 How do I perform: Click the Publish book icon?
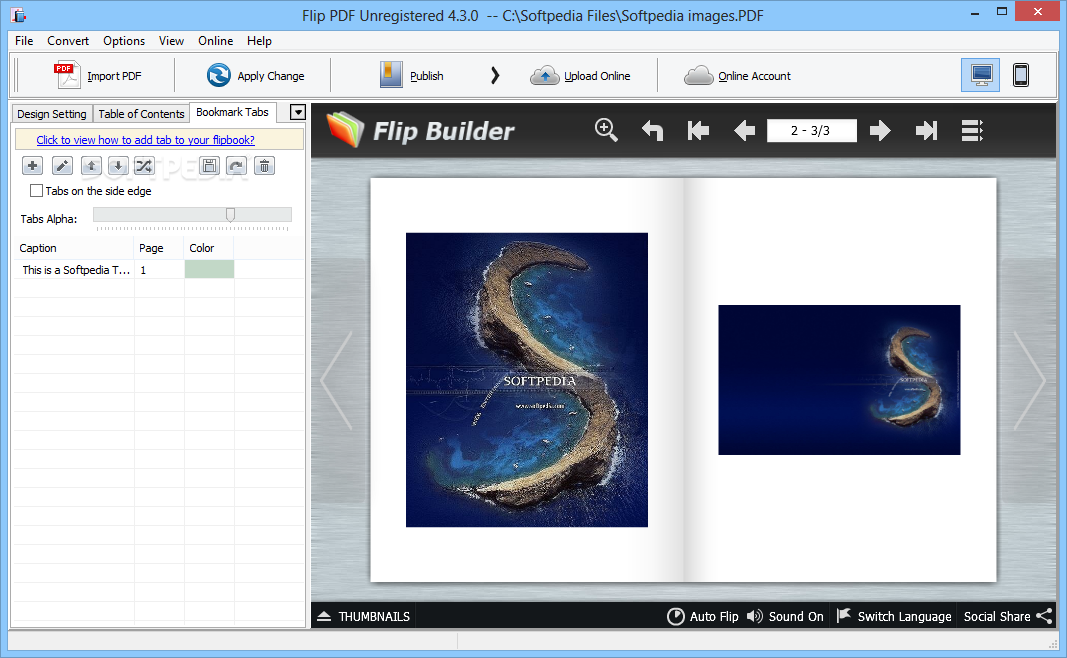[x=391, y=75]
